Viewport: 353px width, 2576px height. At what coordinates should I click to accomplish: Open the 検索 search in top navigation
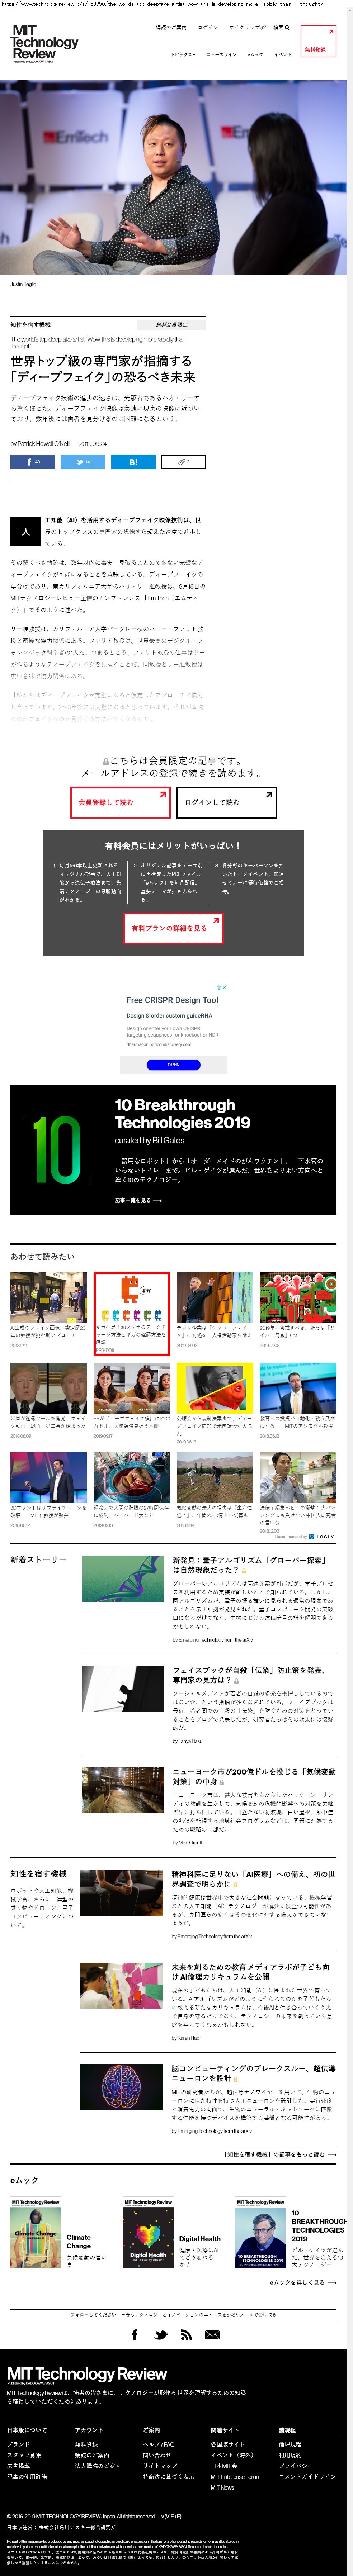[281, 28]
